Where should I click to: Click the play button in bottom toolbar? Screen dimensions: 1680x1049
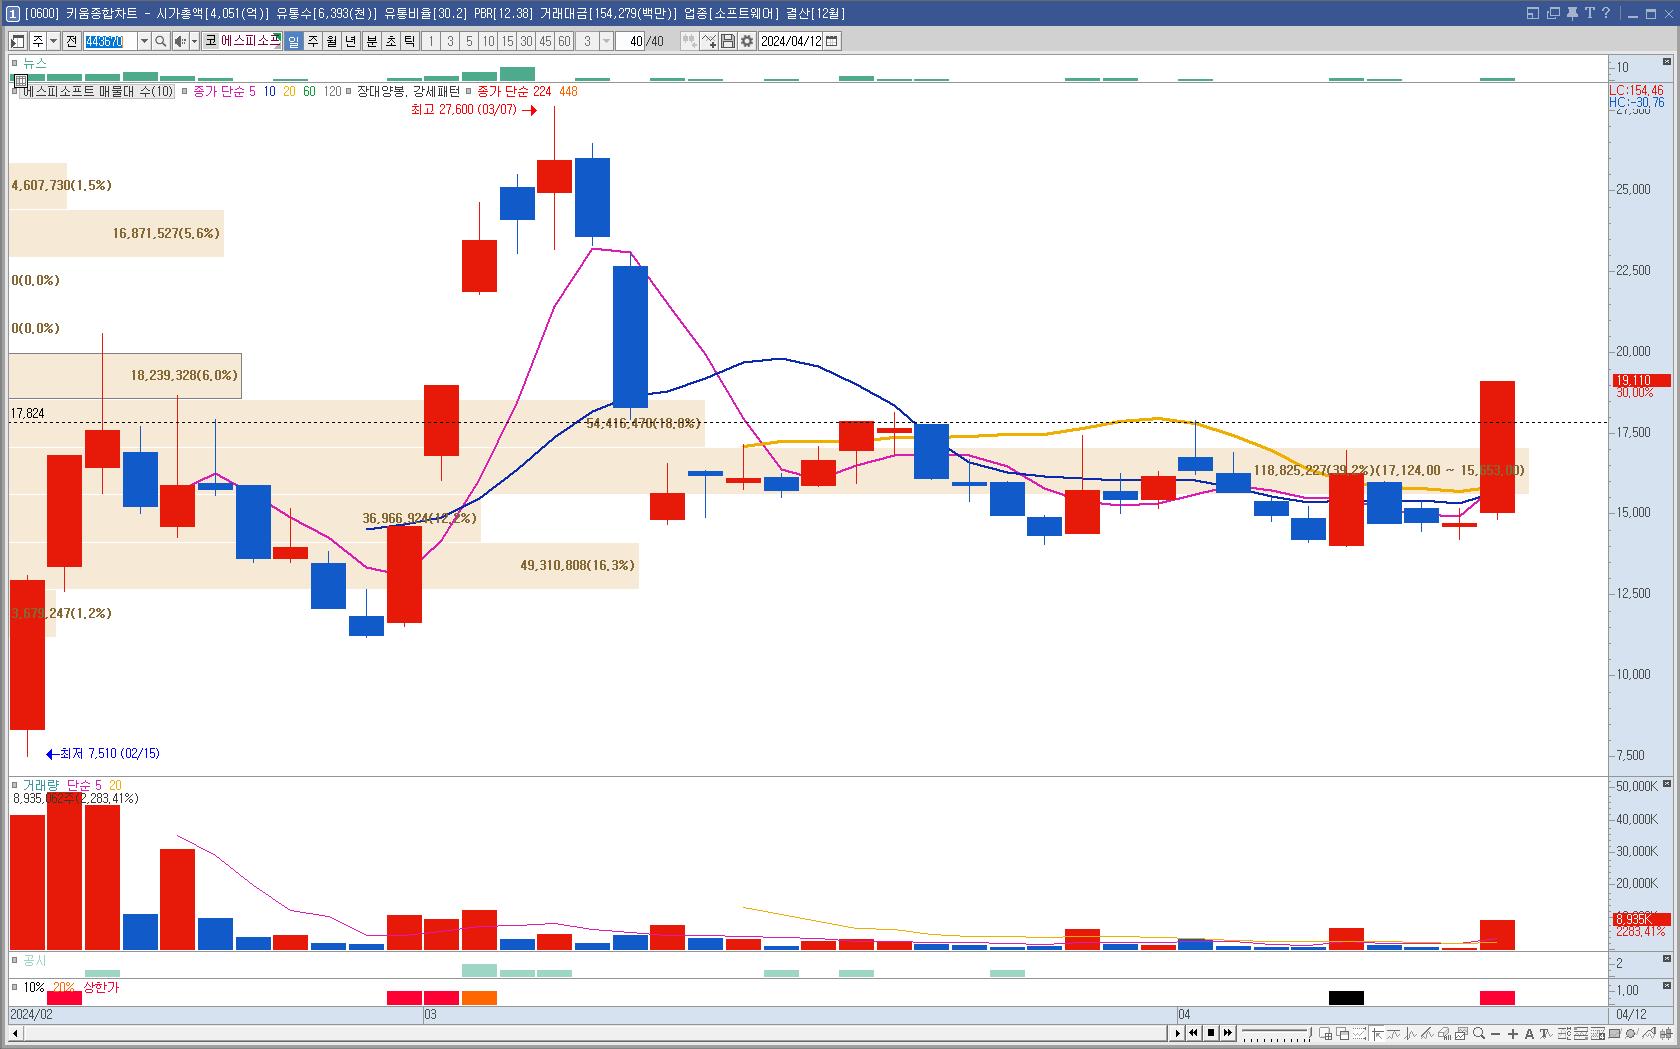pos(1178,1033)
